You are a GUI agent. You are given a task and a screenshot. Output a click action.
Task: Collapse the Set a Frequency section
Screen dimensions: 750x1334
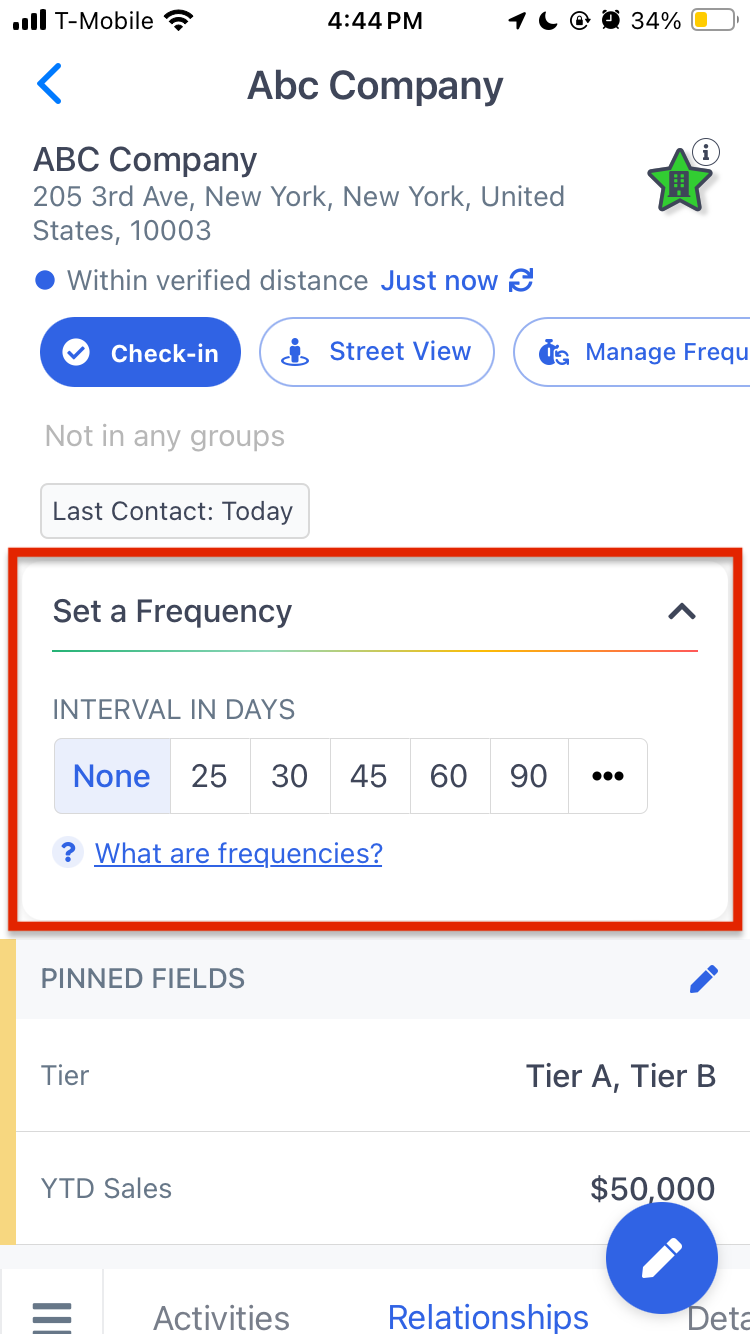682,611
